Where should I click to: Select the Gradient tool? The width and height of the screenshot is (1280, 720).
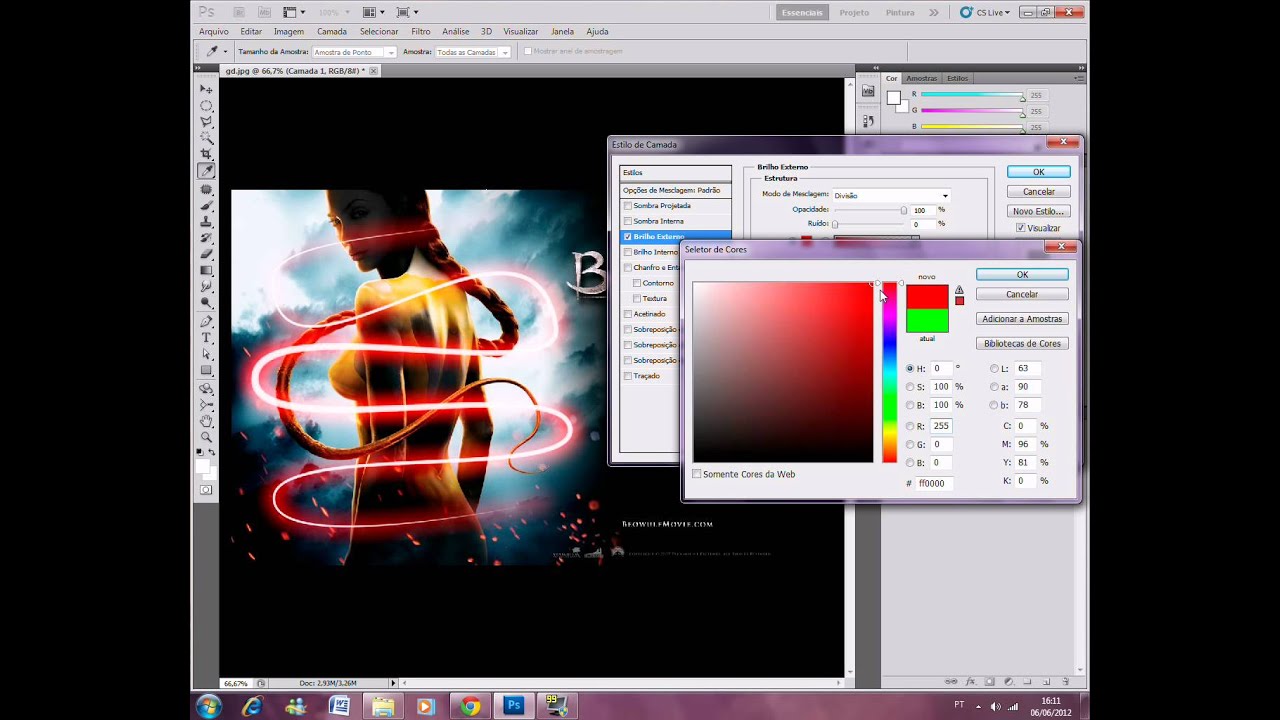click(x=206, y=270)
